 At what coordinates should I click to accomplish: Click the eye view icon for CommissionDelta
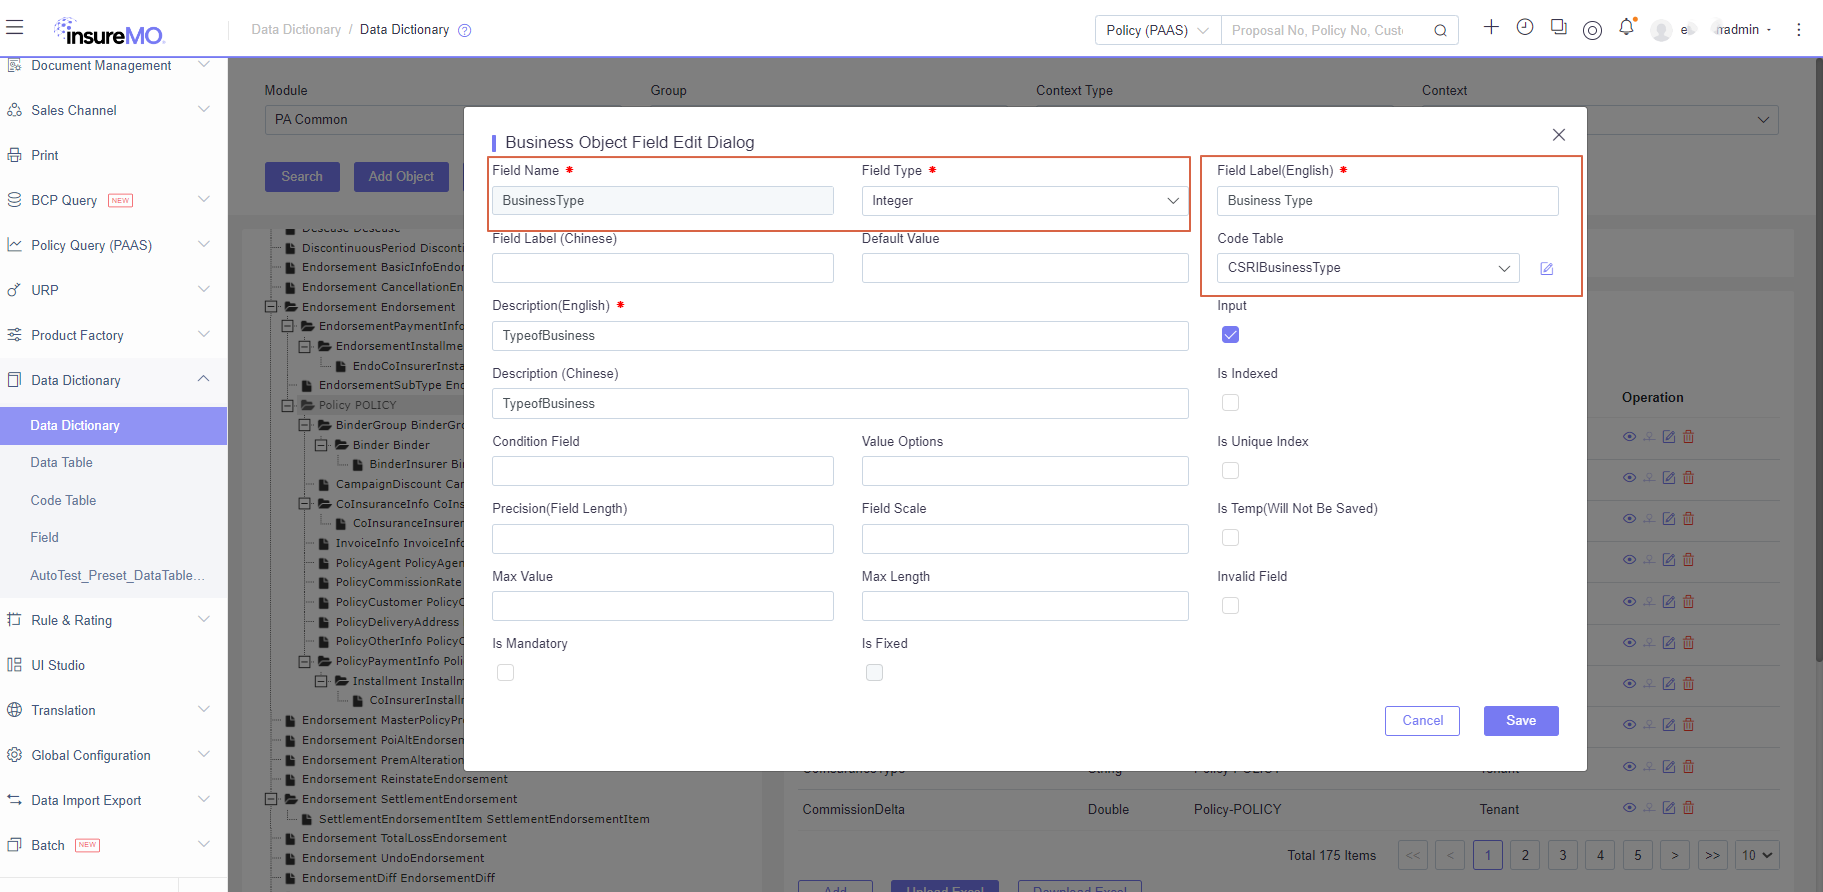pyautogui.click(x=1629, y=808)
